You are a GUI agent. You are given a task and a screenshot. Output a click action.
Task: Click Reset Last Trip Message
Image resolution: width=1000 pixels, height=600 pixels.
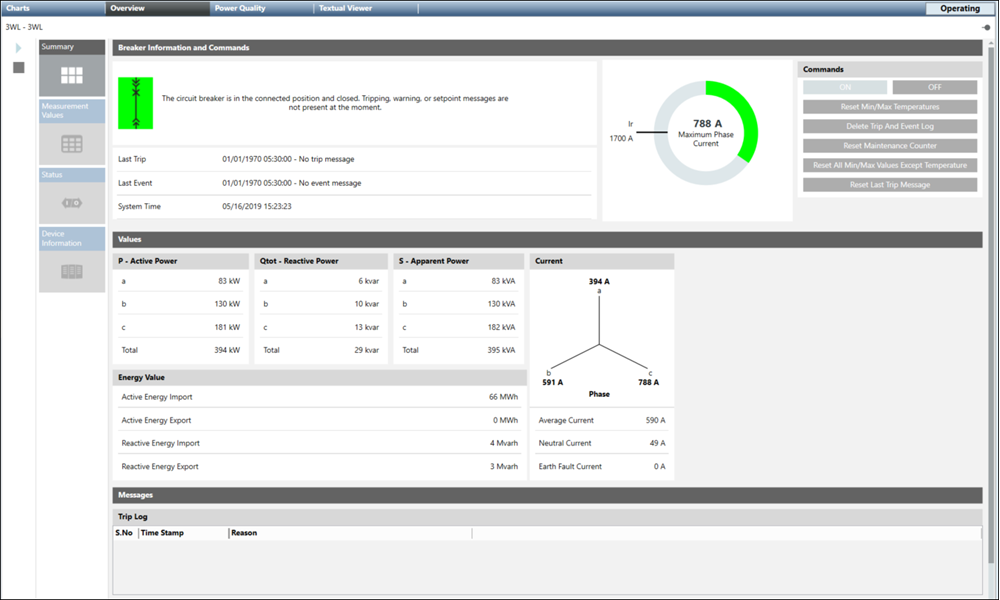click(x=889, y=185)
